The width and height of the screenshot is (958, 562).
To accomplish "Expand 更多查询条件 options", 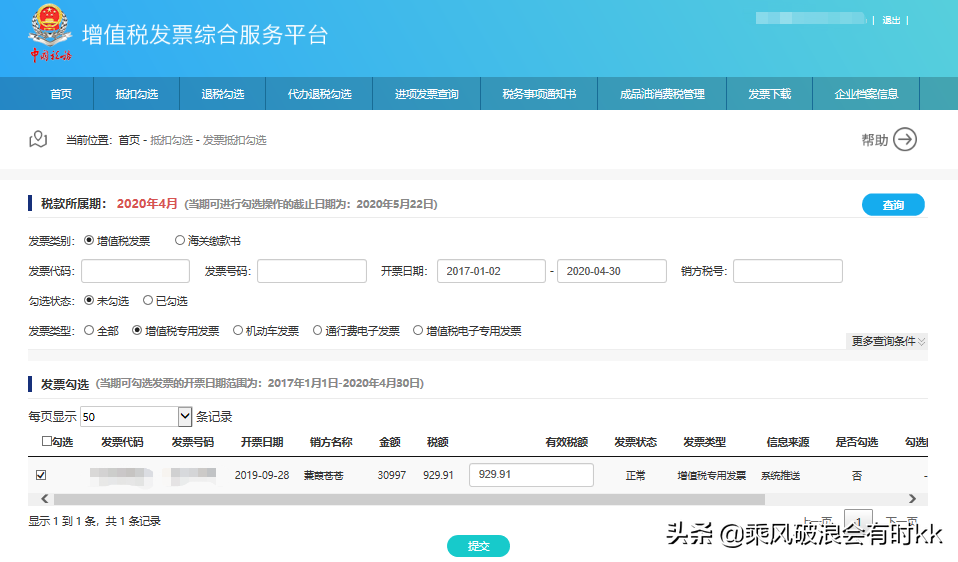I will (888, 341).
